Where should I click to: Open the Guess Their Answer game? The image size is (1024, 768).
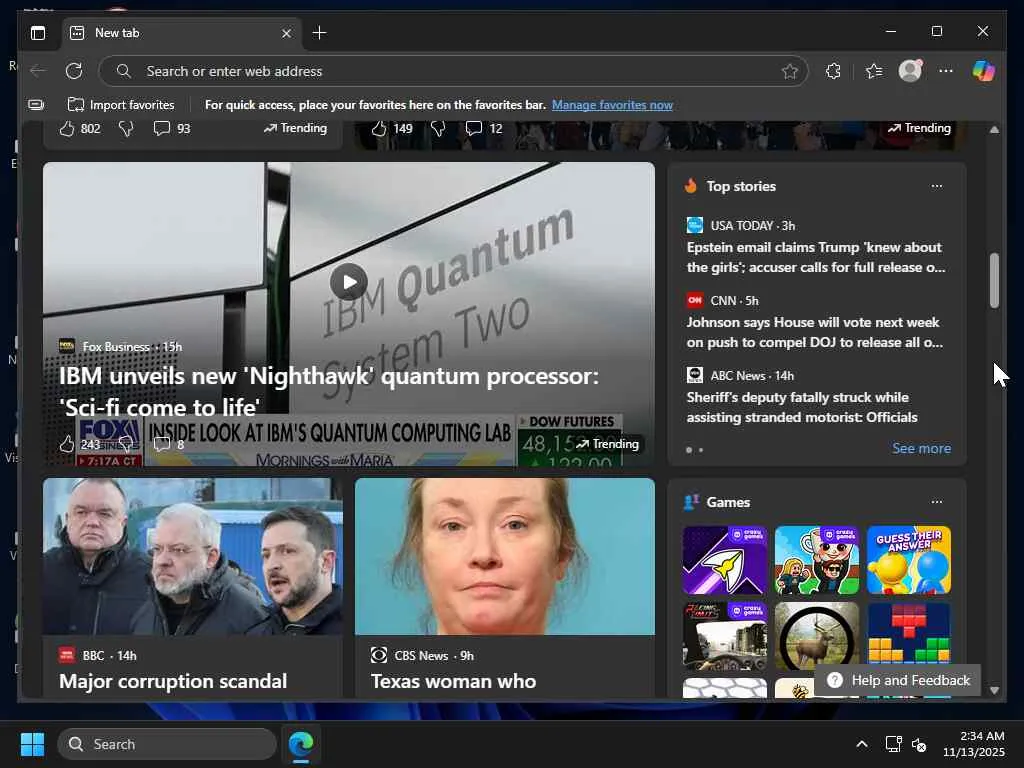909,560
